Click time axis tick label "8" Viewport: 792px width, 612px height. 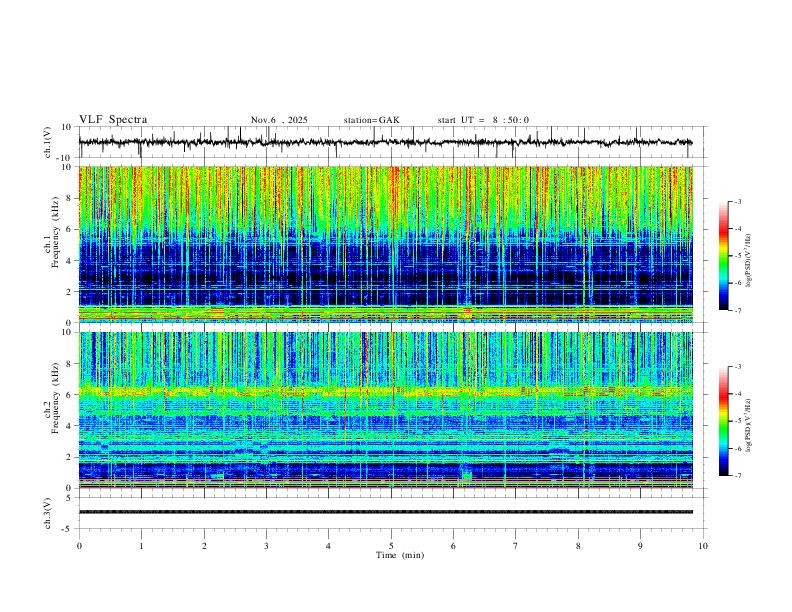[x=578, y=546]
